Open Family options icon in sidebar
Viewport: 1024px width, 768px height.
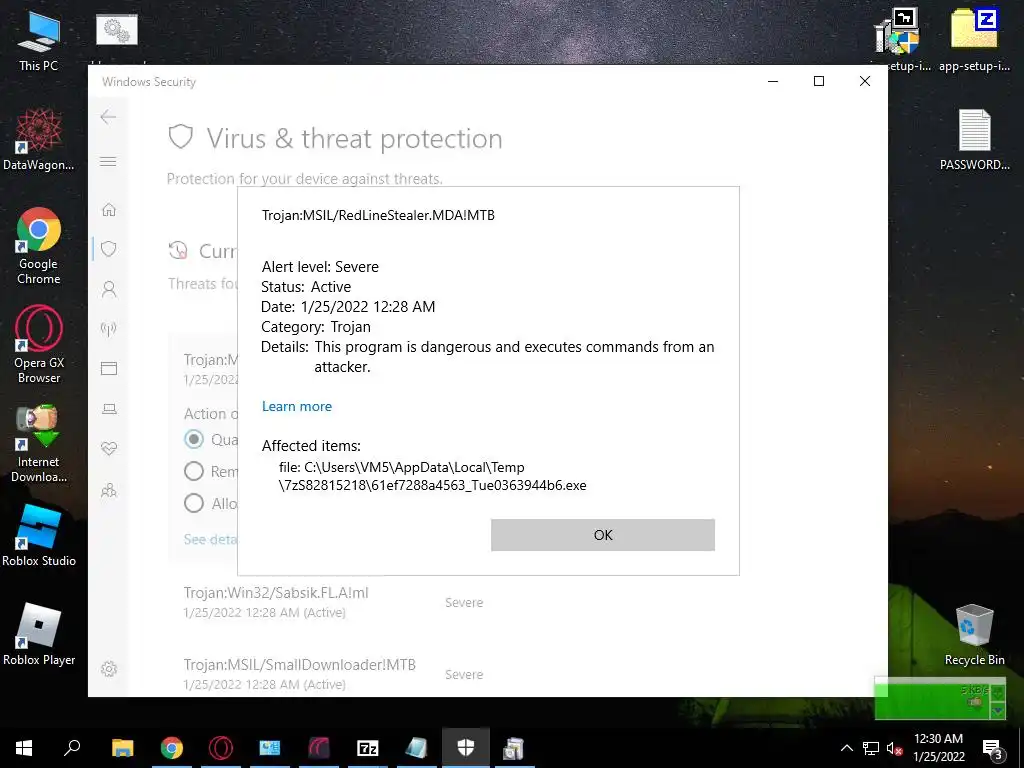pos(108,490)
